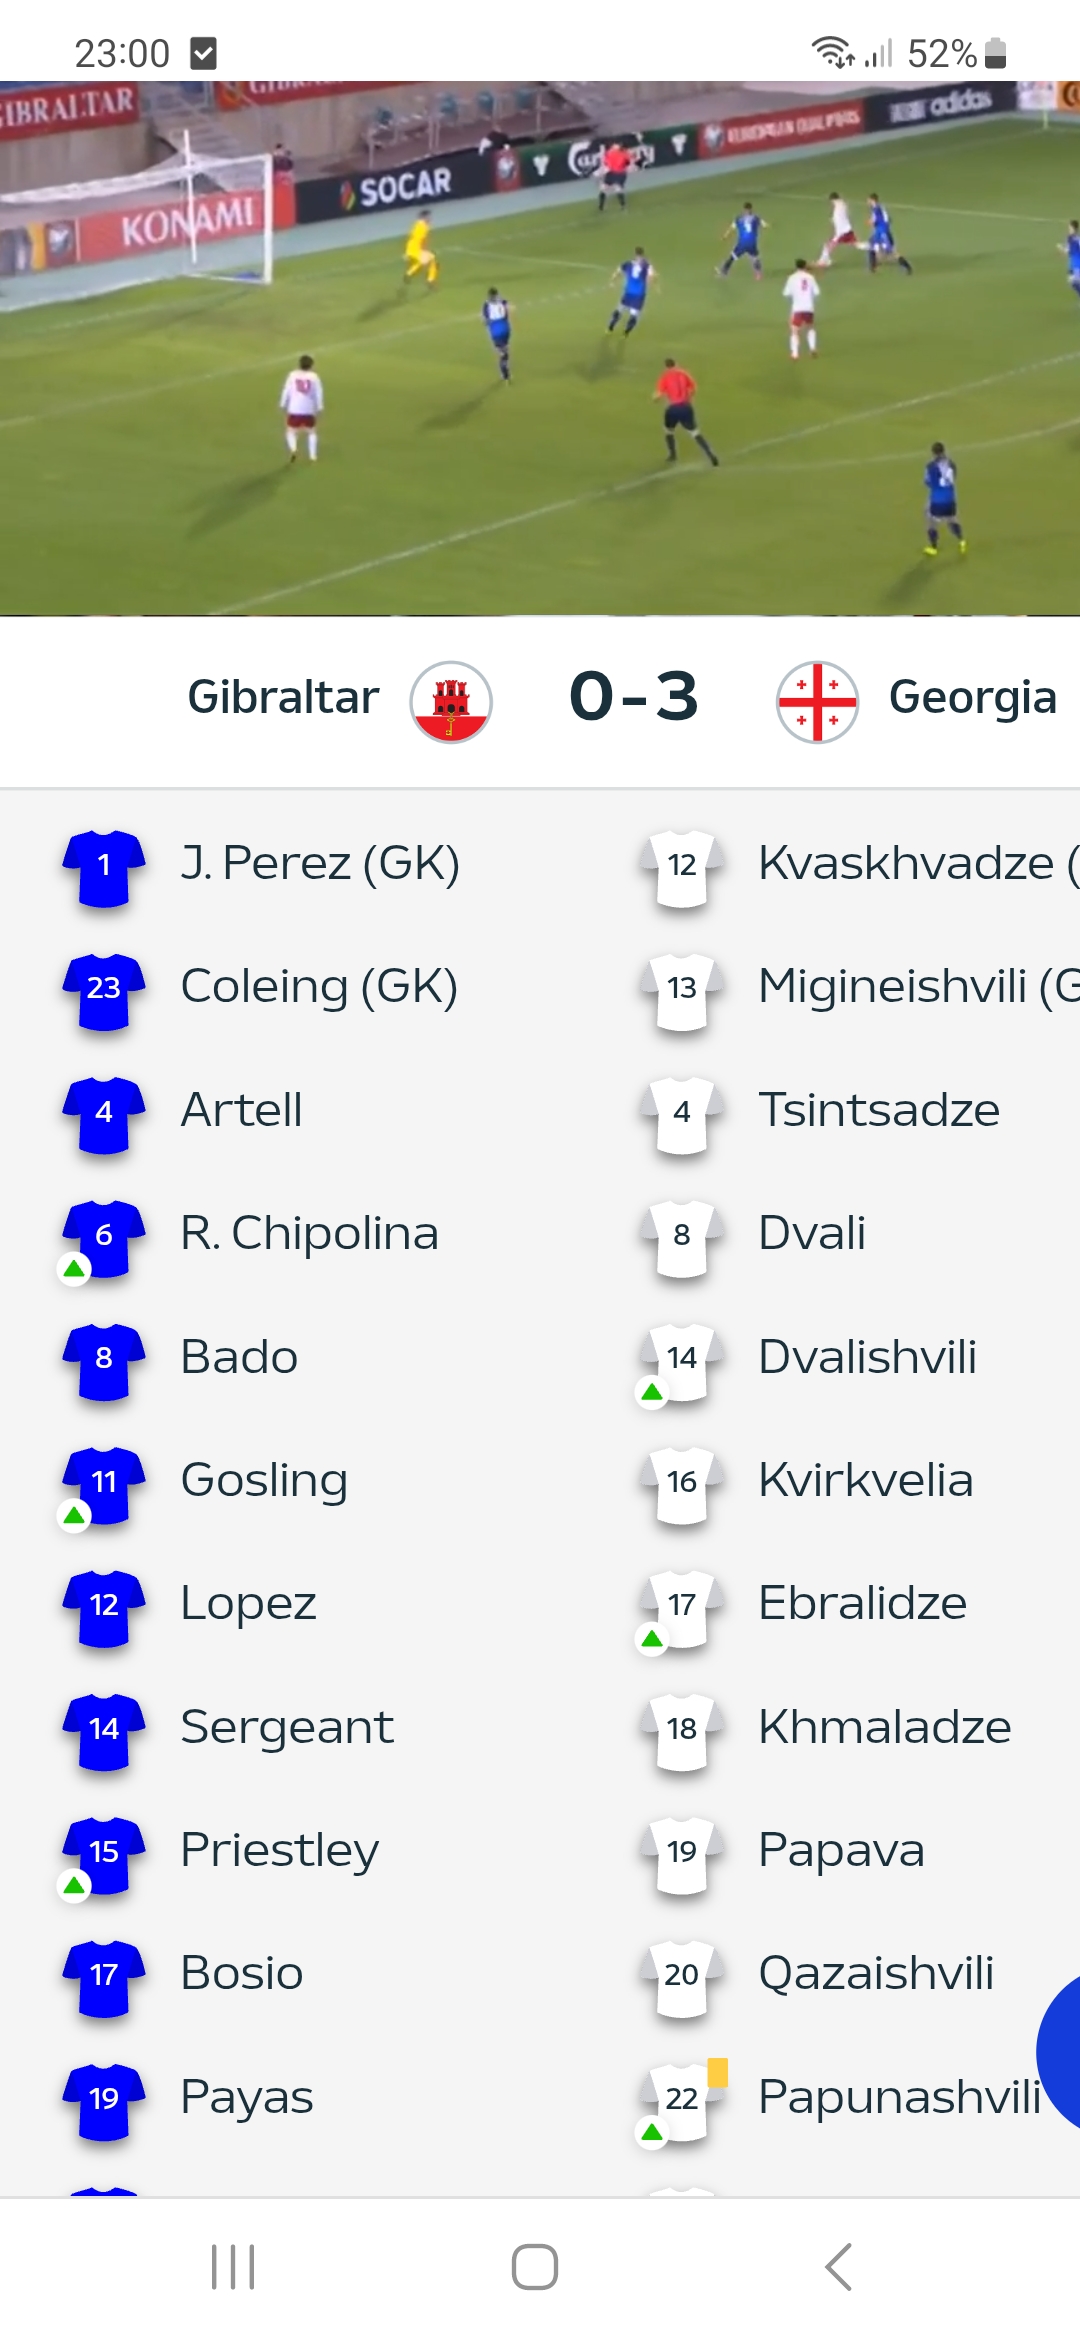This screenshot has height=2340, width=1080.
Task: Open Coleing (GK) player entry
Action: (x=319, y=987)
